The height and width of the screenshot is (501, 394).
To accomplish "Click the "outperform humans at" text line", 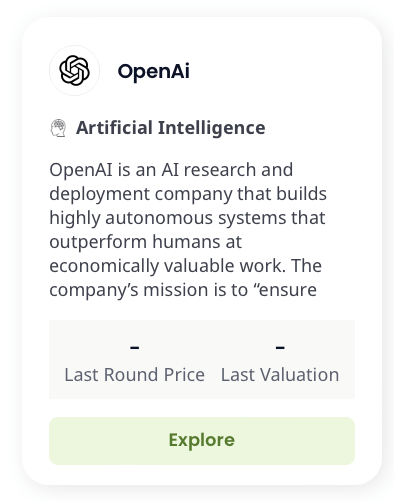I will (145, 242).
